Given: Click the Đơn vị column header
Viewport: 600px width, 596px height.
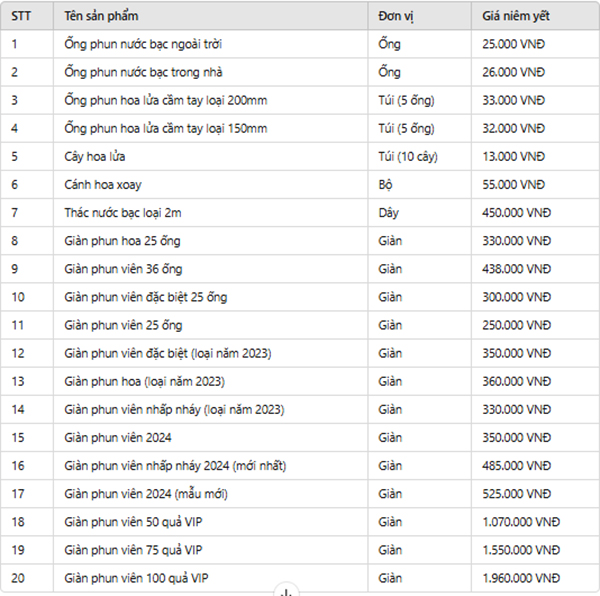Looking at the screenshot, I should pyautogui.click(x=397, y=17).
